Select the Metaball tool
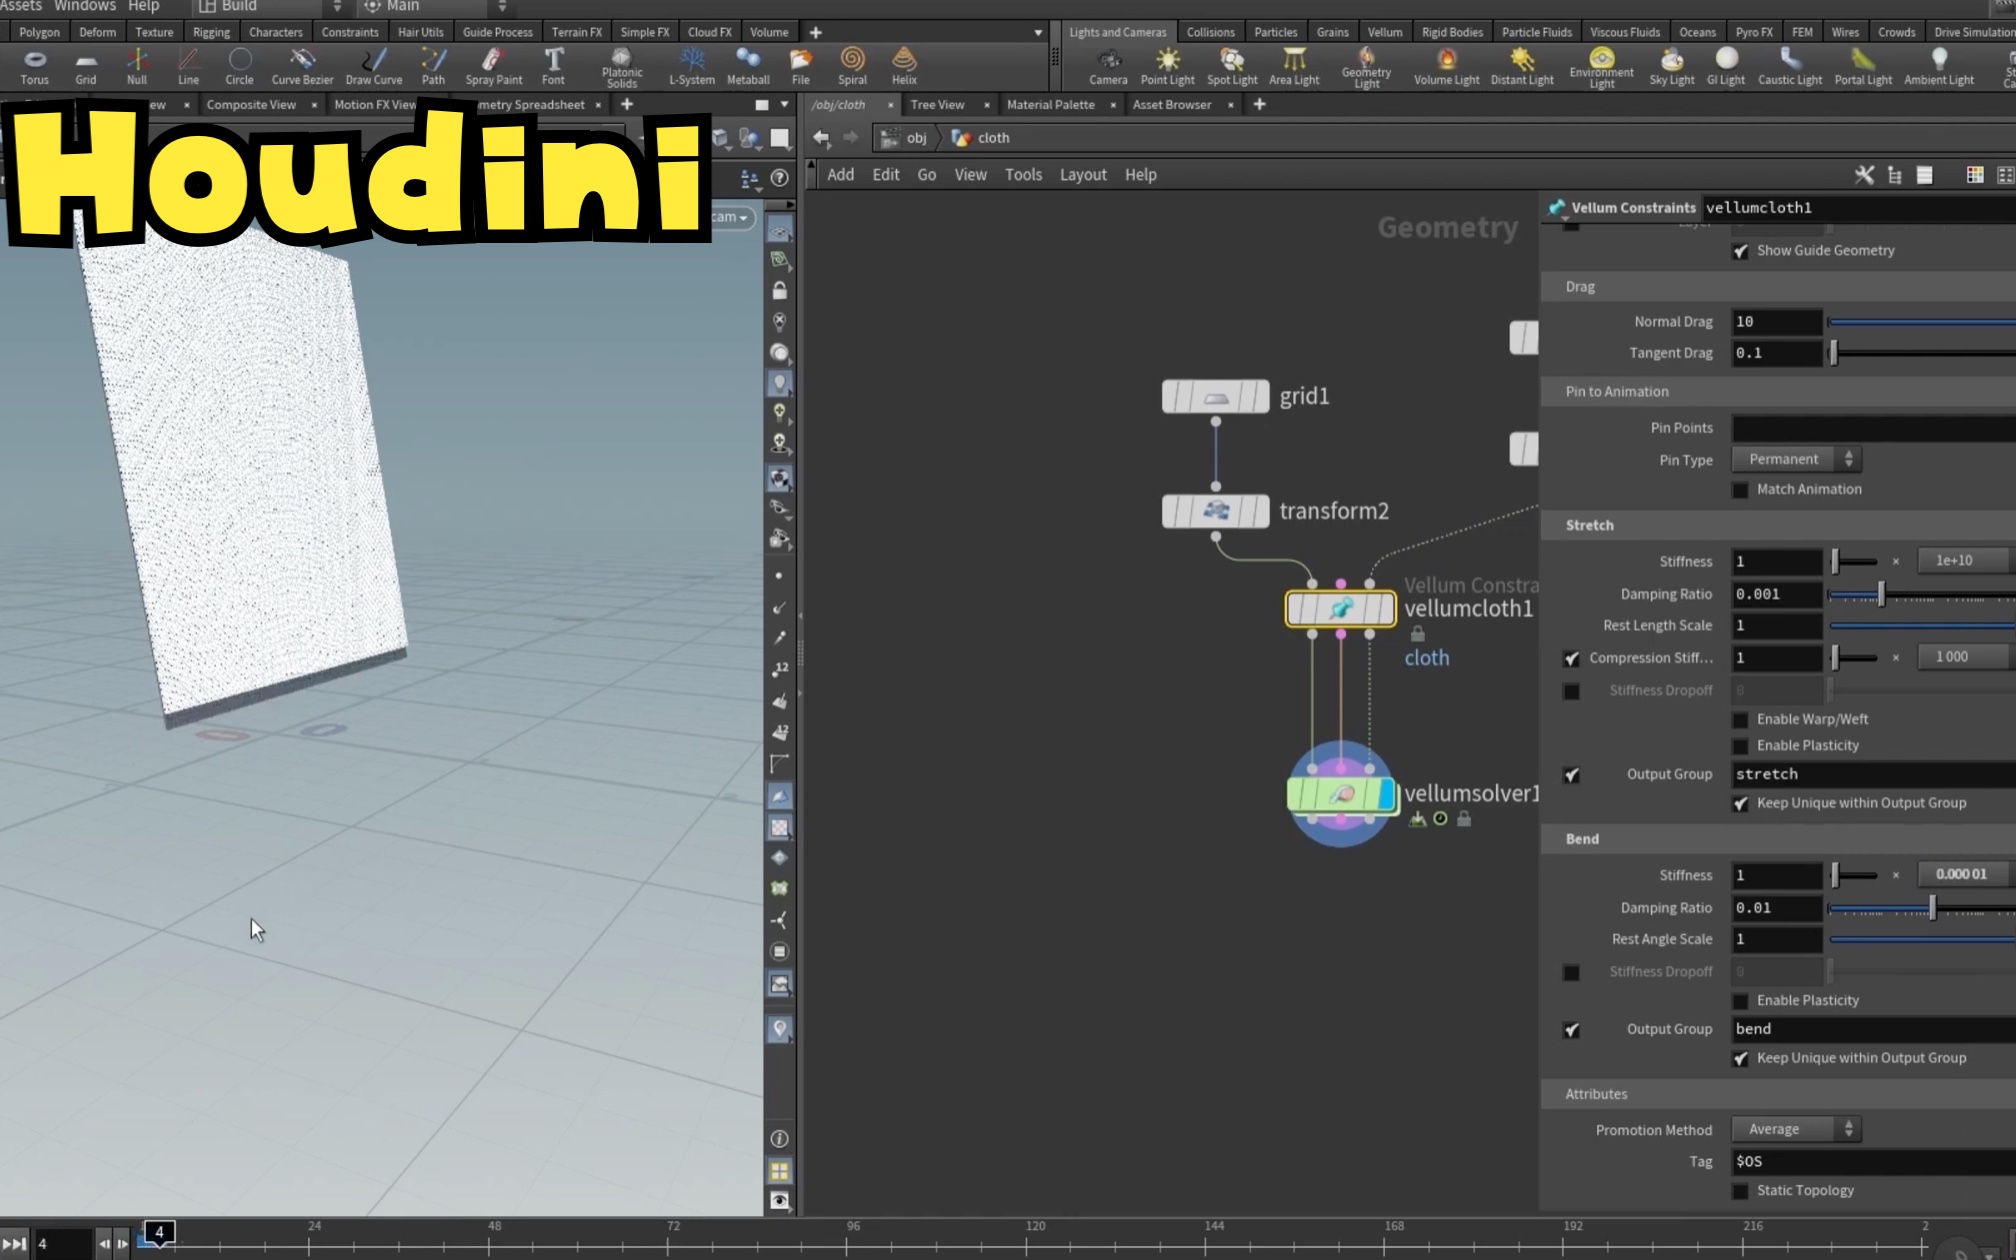The image size is (2016, 1260). (748, 66)
